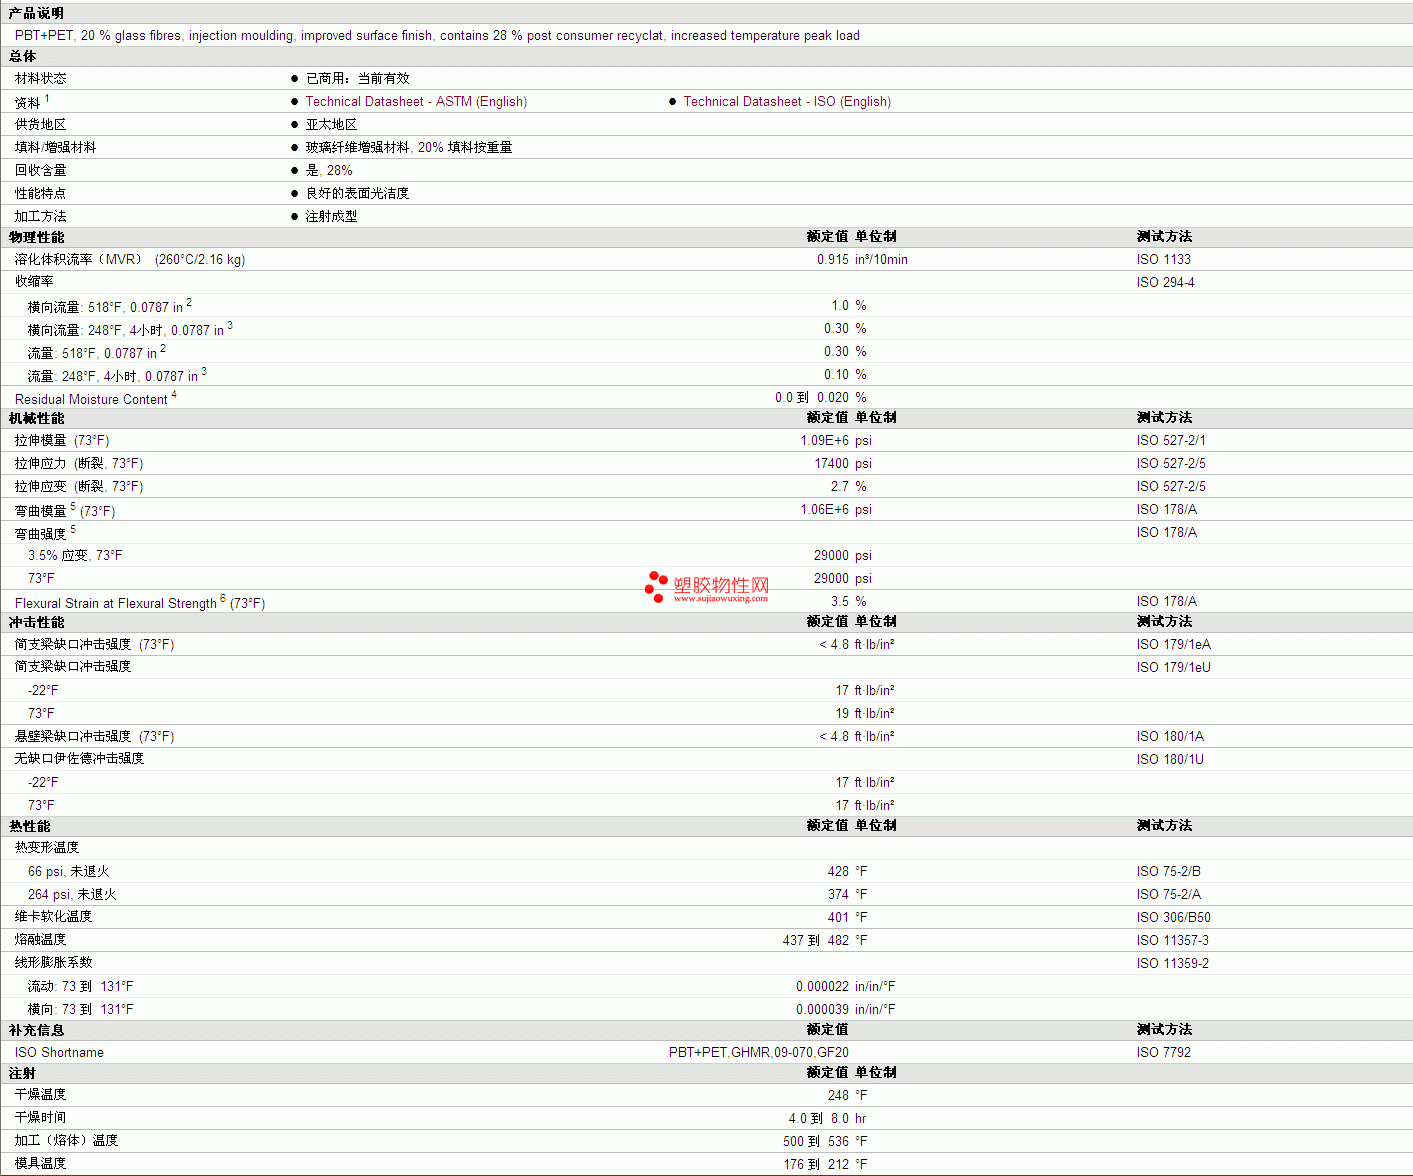Click the 1.09E+6 psi value
This screenshot has width=1413, height=1176.
[x=836, y=440]
